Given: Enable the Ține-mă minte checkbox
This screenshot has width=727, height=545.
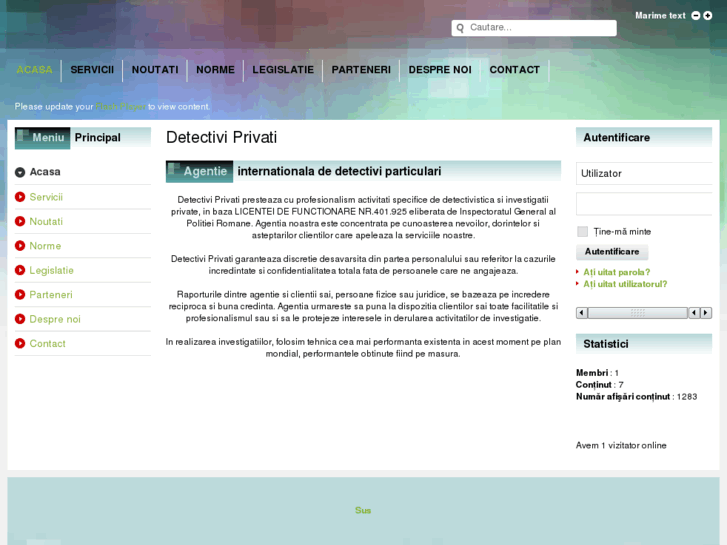Looking at the screenshot, I should (582, 231).
